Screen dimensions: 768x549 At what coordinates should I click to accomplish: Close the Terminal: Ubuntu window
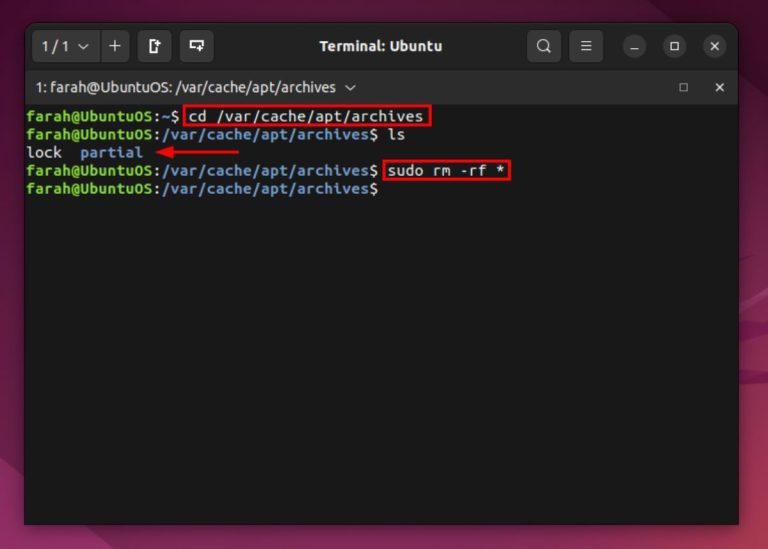(x=714, y=46)
